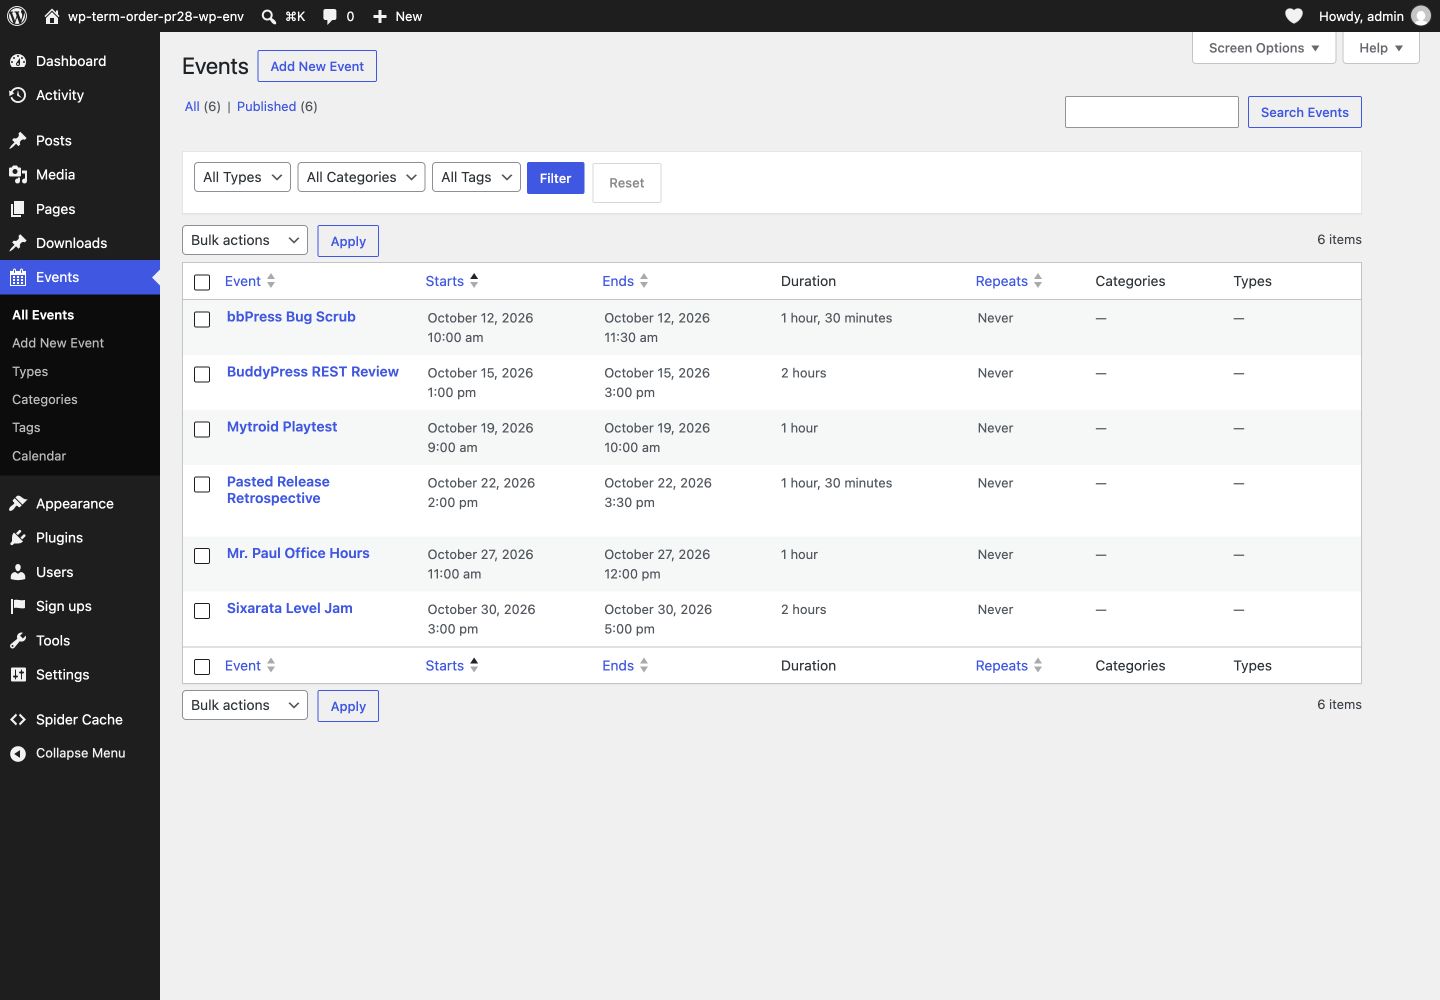Click the Spider Cache code icon

[18, 719]
